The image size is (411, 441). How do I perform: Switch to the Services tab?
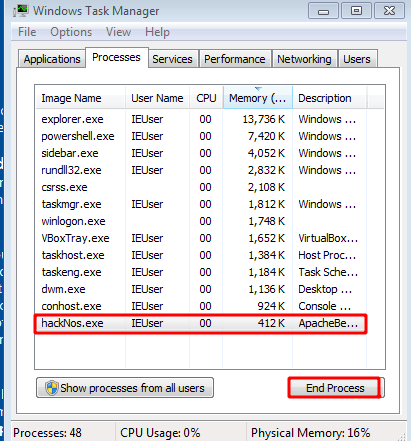click(172, 59)
